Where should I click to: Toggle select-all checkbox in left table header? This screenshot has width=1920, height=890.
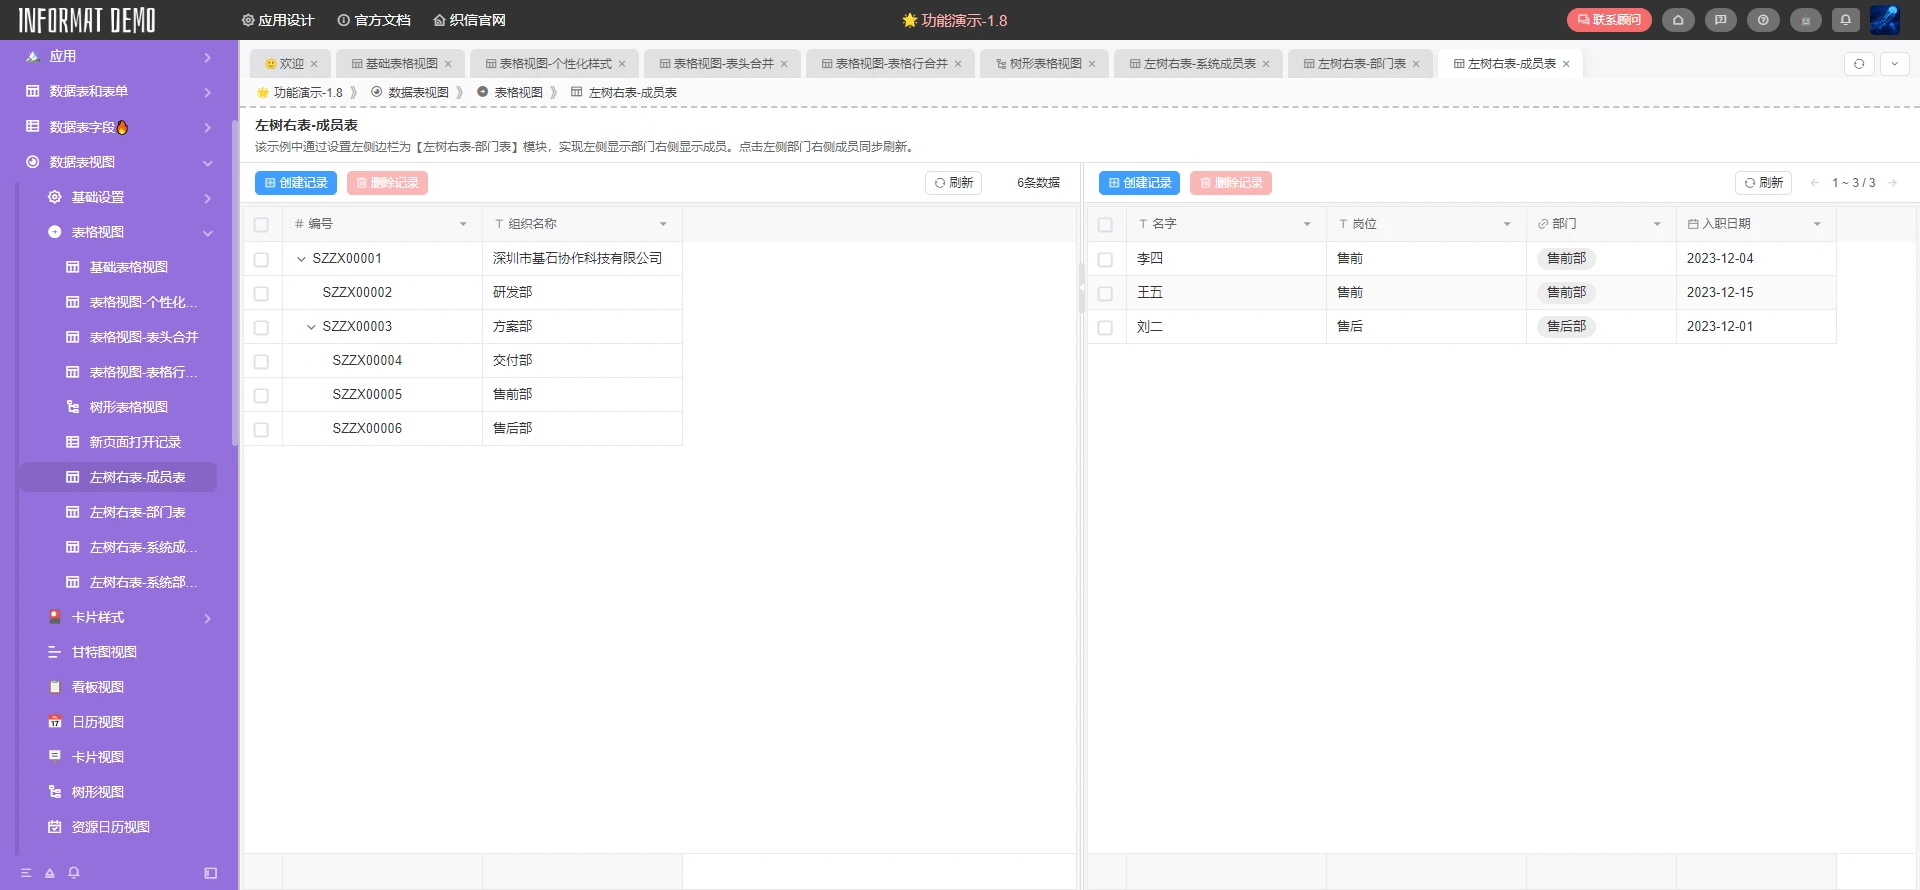click(x=261, y=225)
